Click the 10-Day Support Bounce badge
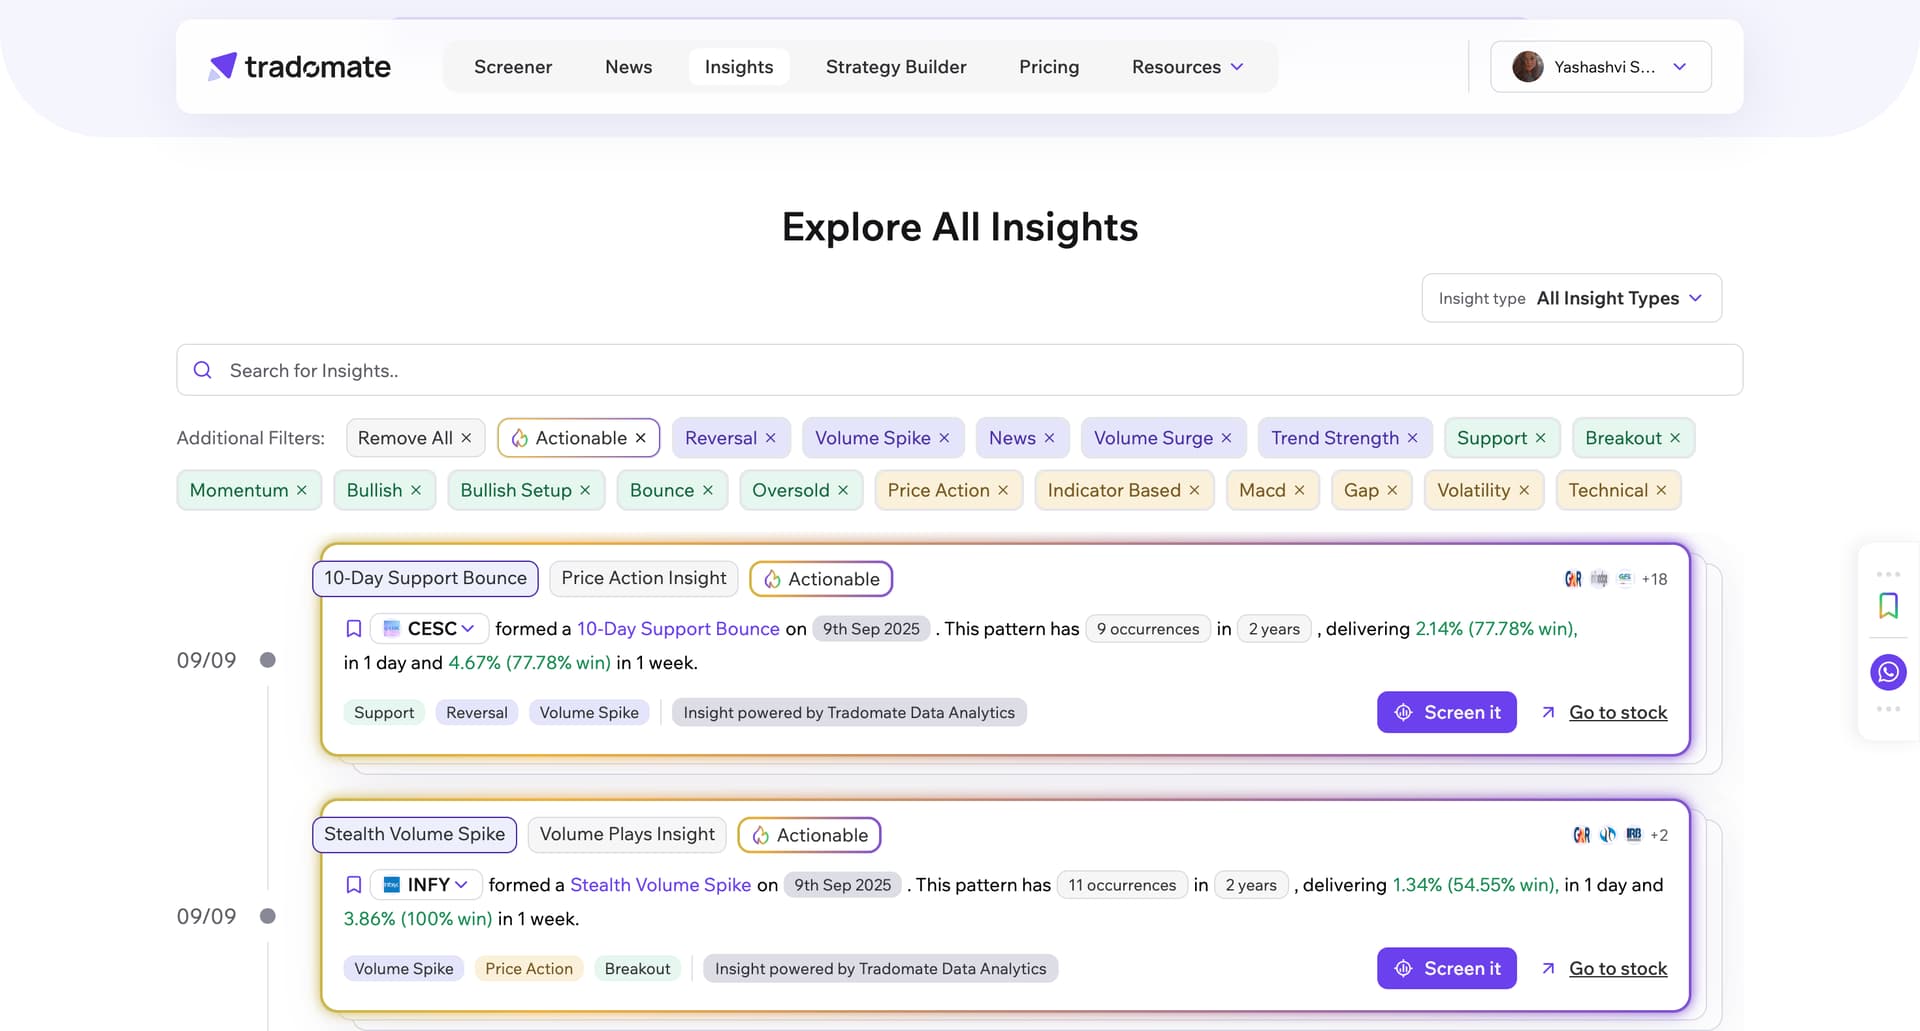This screenshot has width=1920, height=1031. (425, 578)
